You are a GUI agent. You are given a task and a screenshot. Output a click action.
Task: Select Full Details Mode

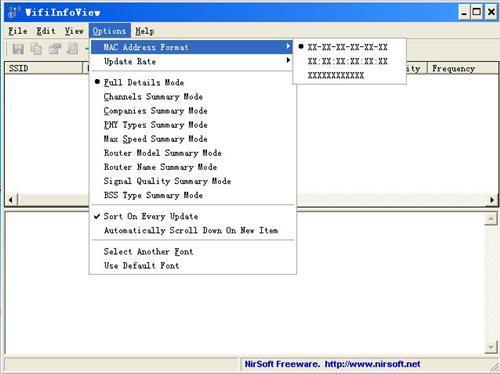[x=193, y=82]
